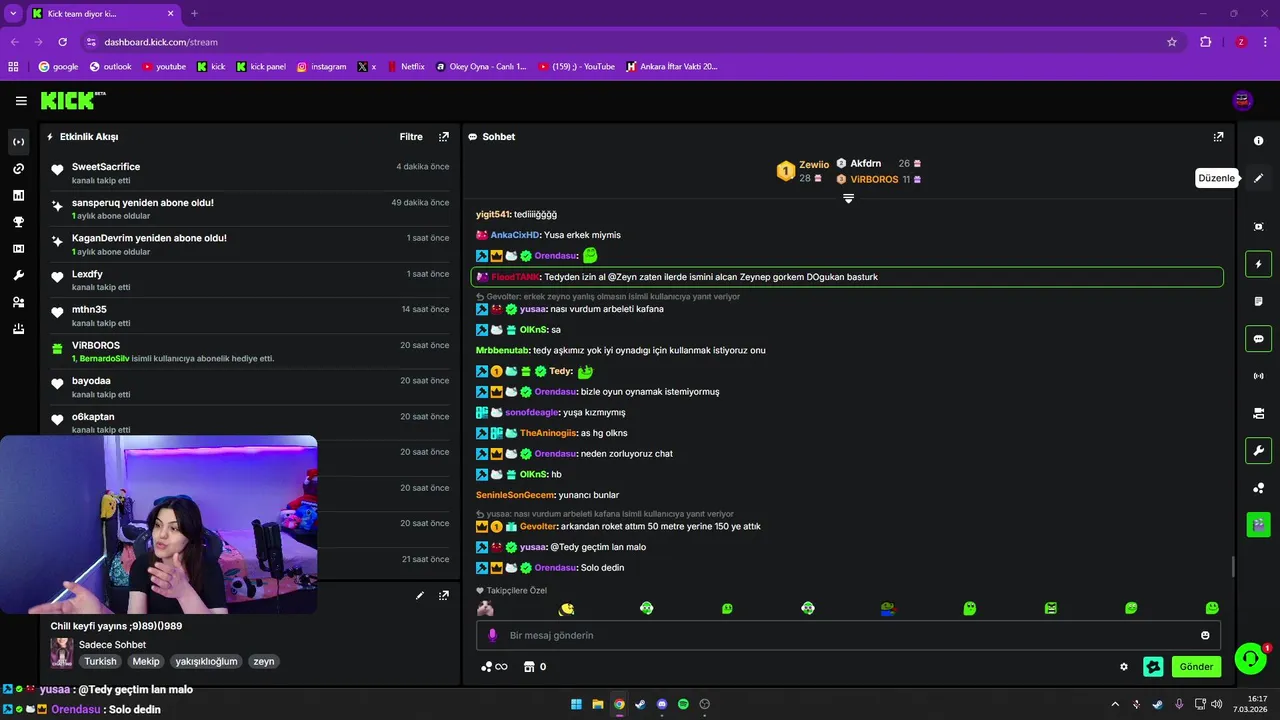Open Spotify from the Windows taskbar
Screen dimensions: 1280x720
point(683,704)
